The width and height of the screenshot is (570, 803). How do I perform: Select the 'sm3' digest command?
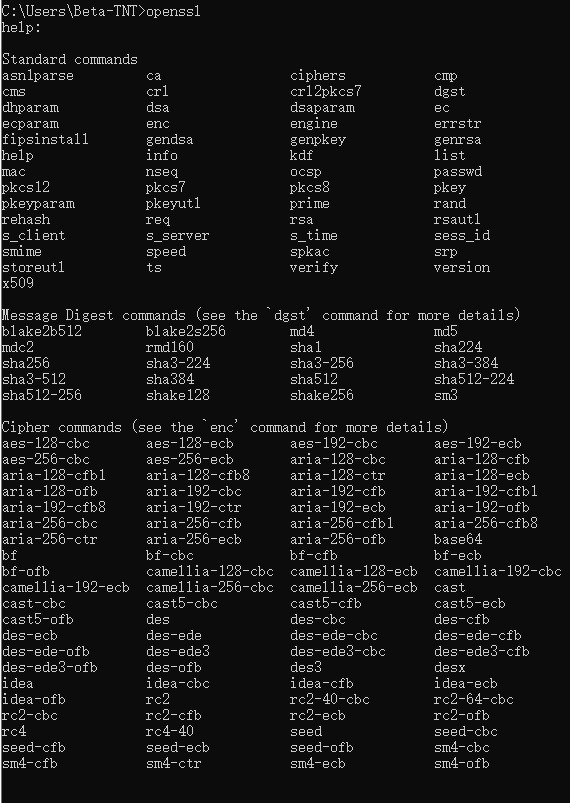(x=446, y=395)
